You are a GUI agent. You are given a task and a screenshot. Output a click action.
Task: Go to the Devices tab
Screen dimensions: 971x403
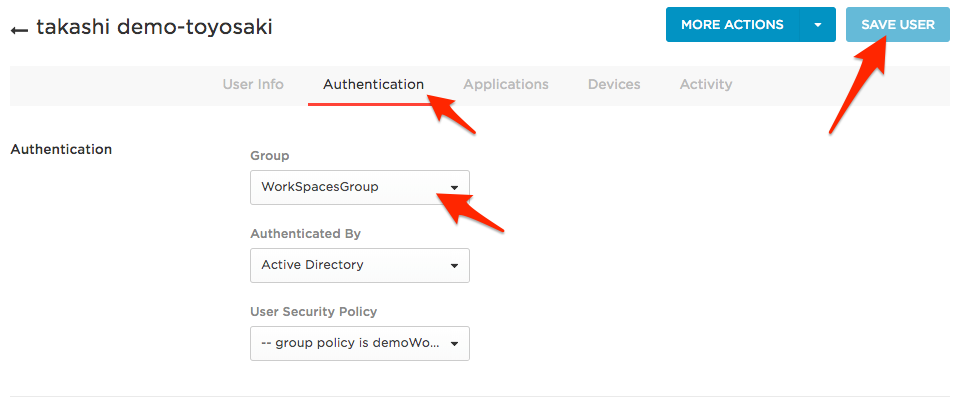[614, 85]
